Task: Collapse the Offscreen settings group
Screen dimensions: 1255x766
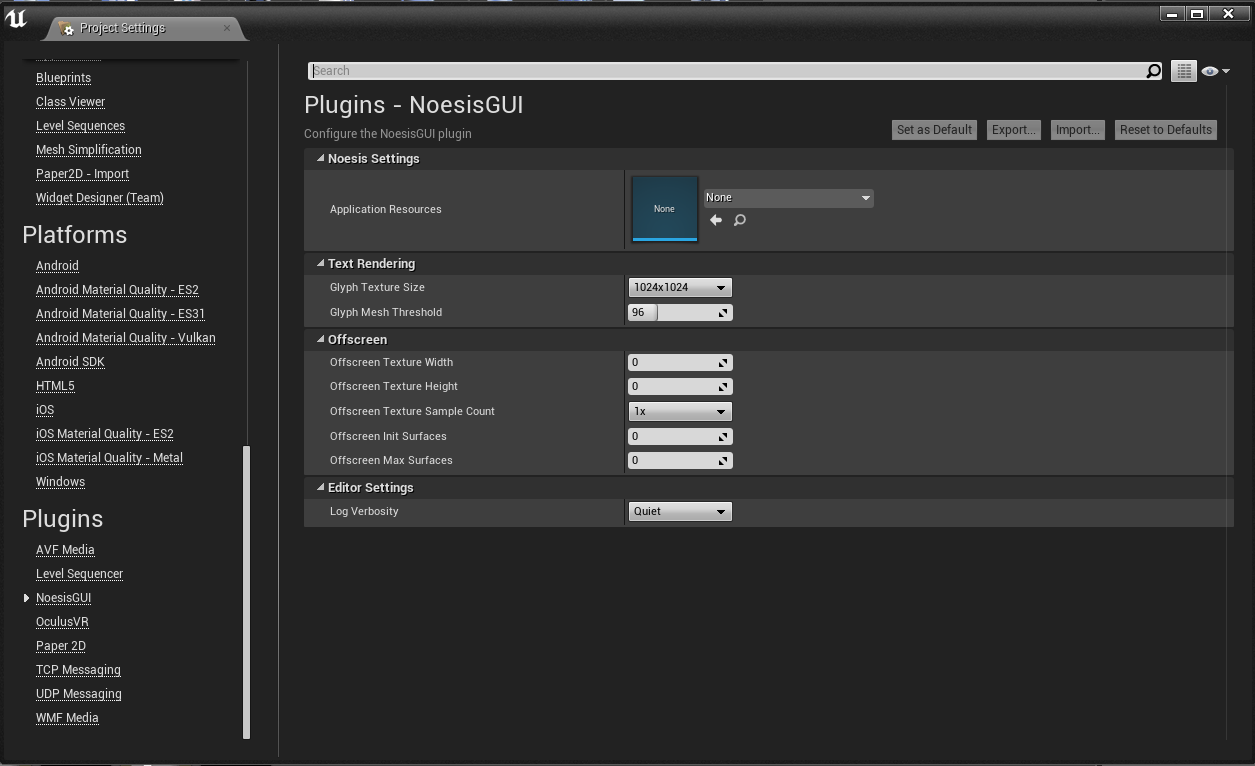Action: coord(320,339)
